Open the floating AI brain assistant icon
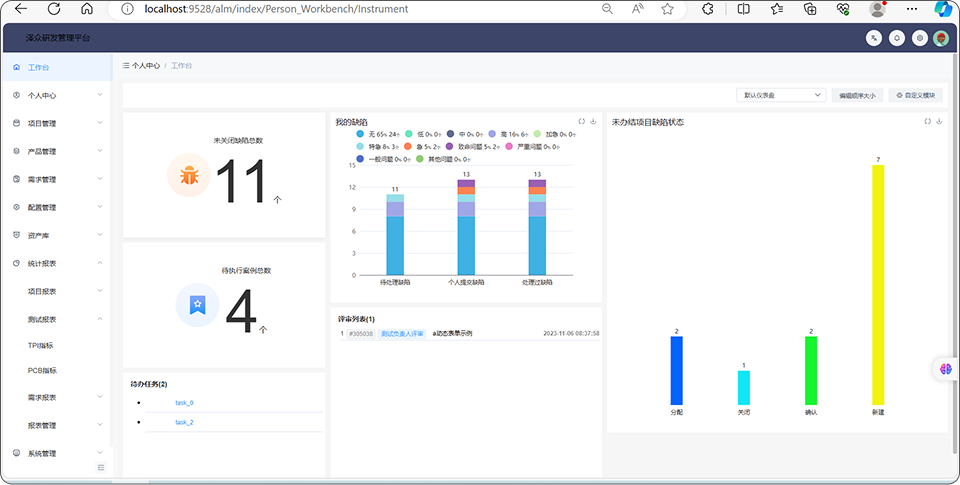Screen dimensions: 960x485 coord(946,369)
